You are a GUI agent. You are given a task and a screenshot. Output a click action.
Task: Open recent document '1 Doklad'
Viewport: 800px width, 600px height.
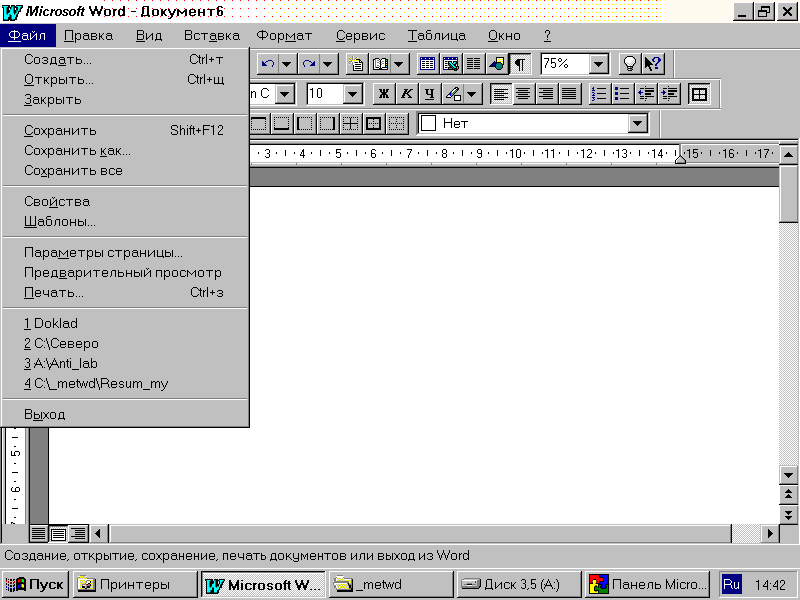51,324
